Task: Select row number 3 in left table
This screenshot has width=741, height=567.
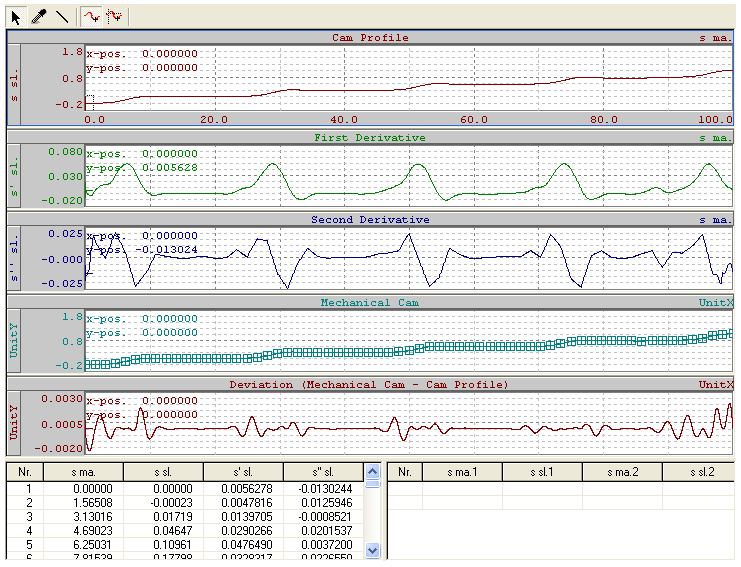Action: 25,517
